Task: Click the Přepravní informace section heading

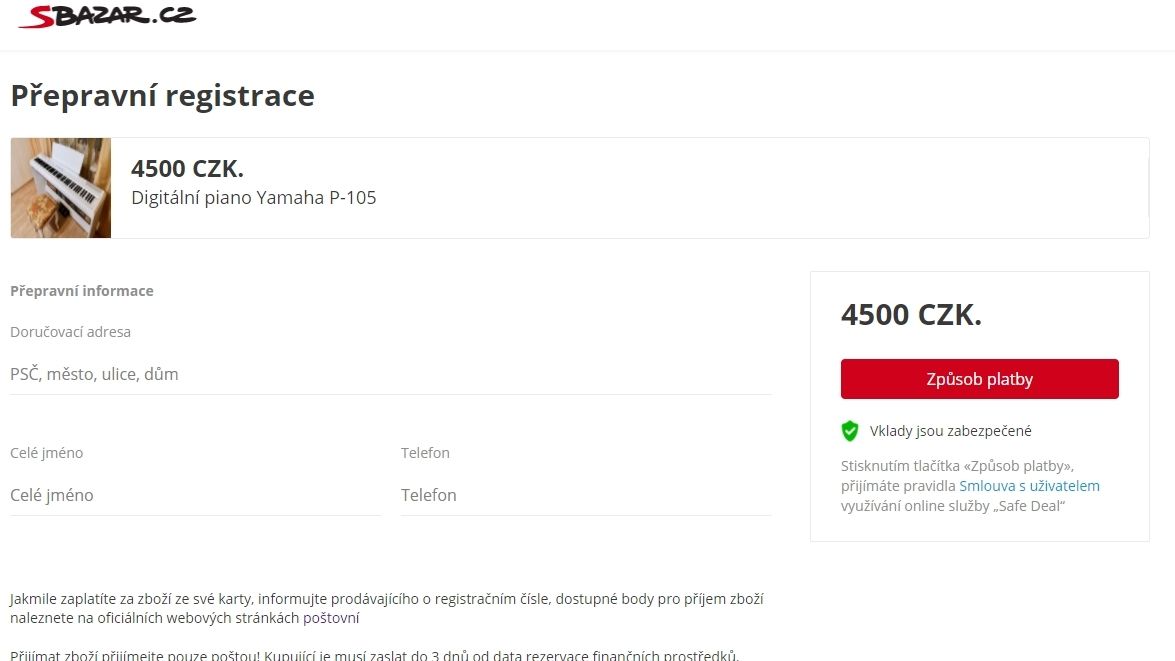Action: 82,291
